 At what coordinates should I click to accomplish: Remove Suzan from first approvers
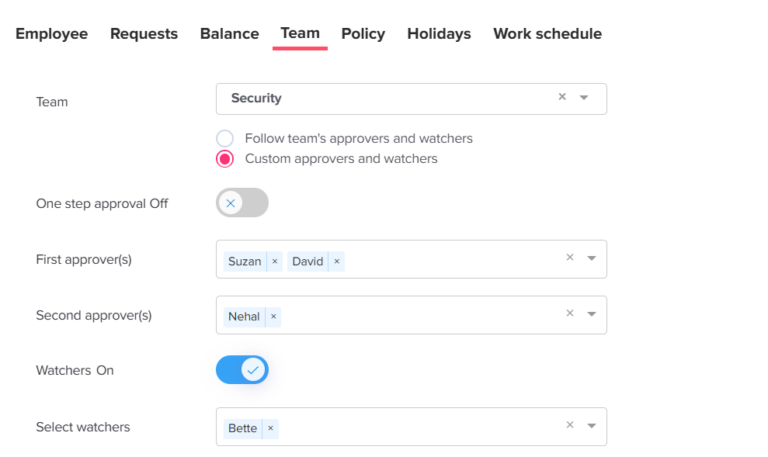[275, 261]
